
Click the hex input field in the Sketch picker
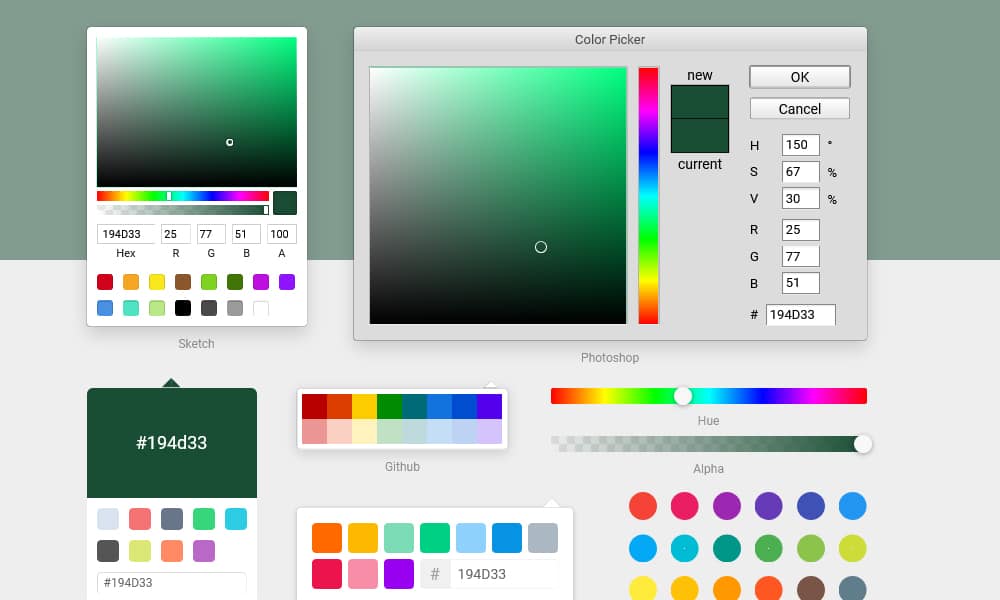(x=124, y=233)
